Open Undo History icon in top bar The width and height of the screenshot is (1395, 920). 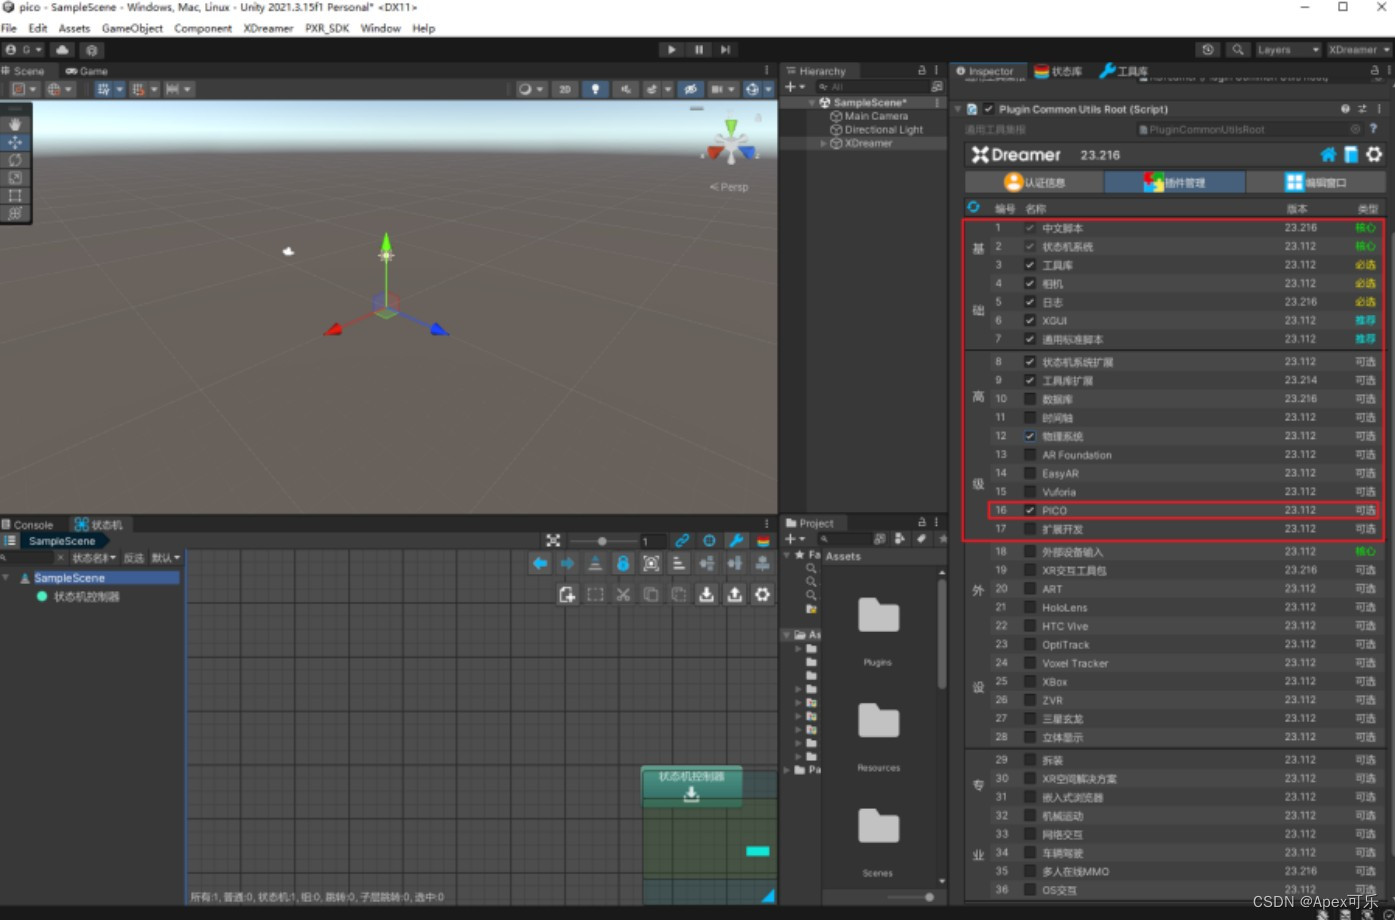click(1208, 49)
